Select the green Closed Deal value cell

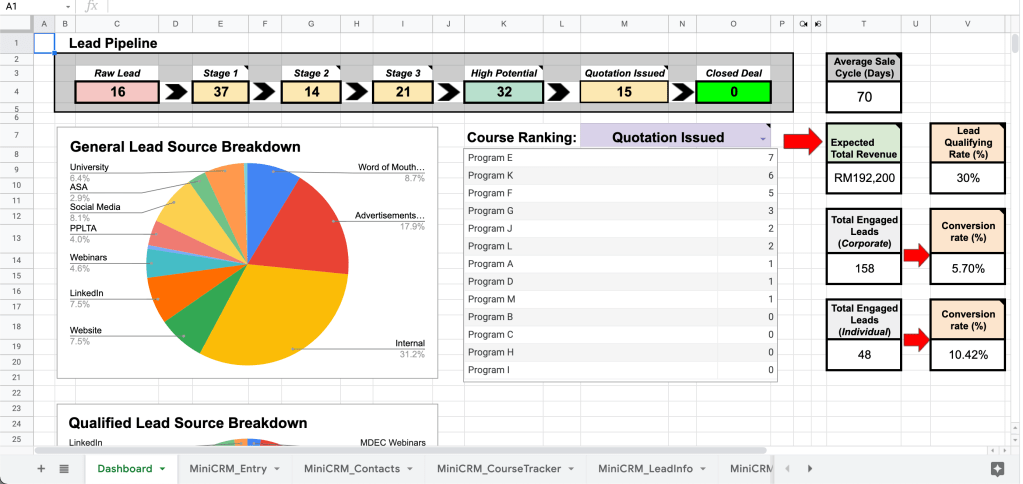click(734, 92)
